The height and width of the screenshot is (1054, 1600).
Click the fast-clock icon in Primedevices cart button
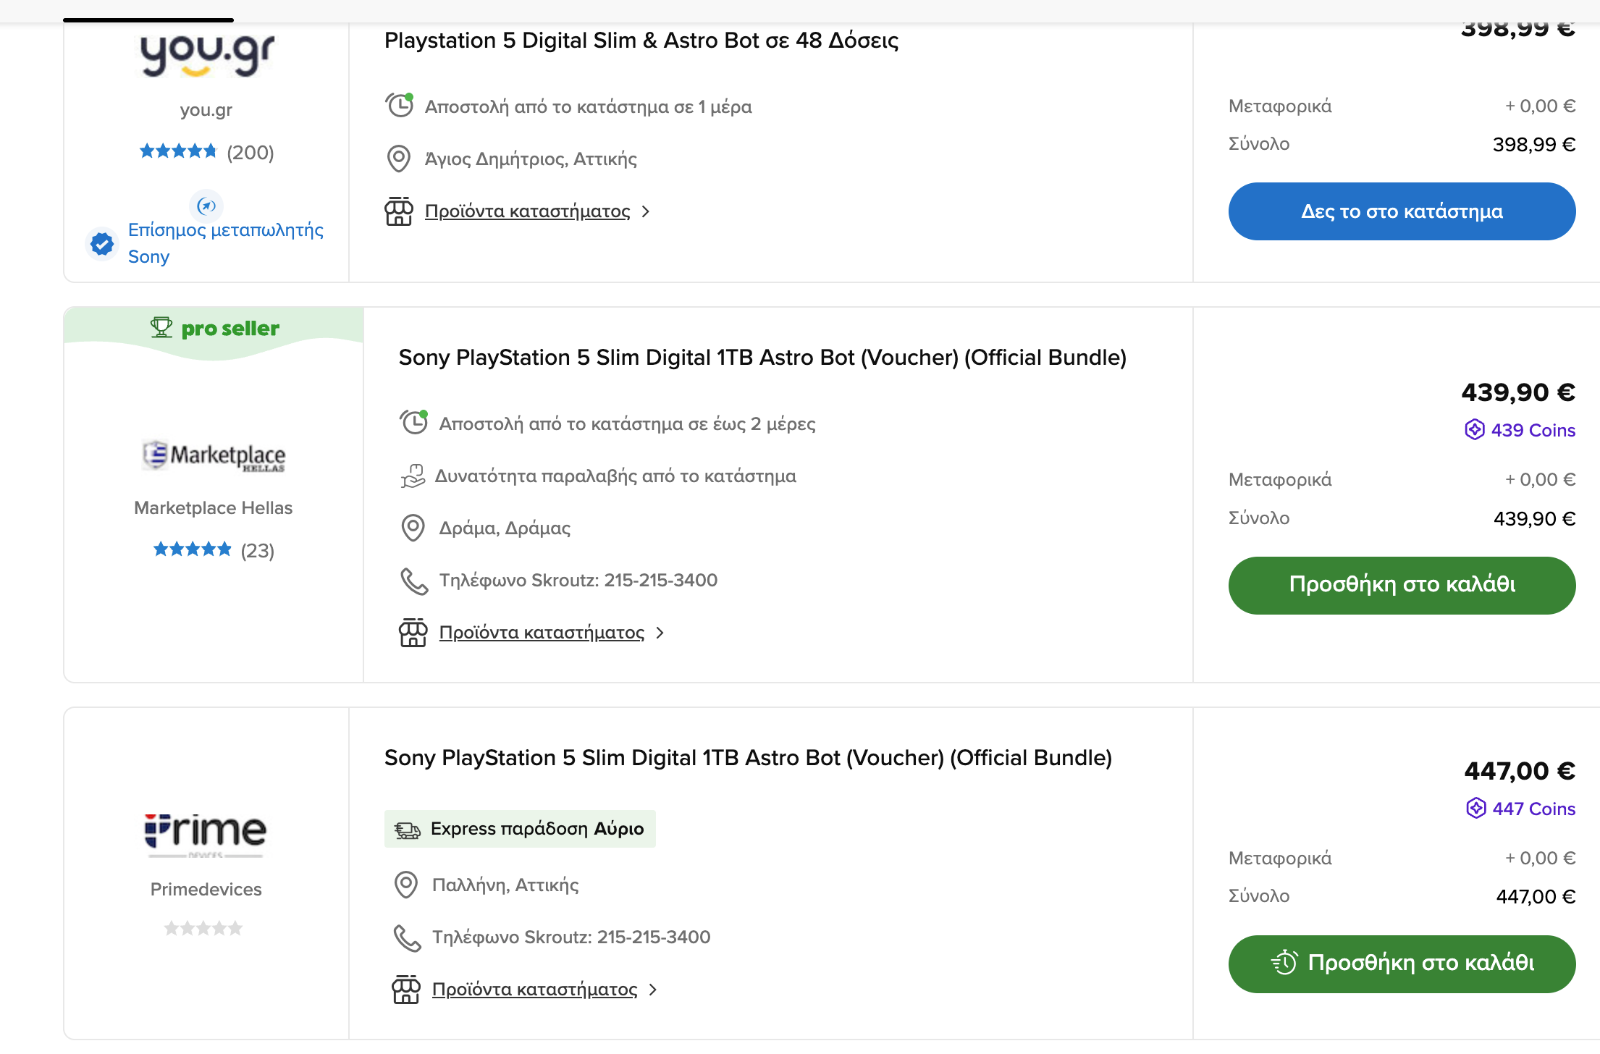tap(1284, 963)
